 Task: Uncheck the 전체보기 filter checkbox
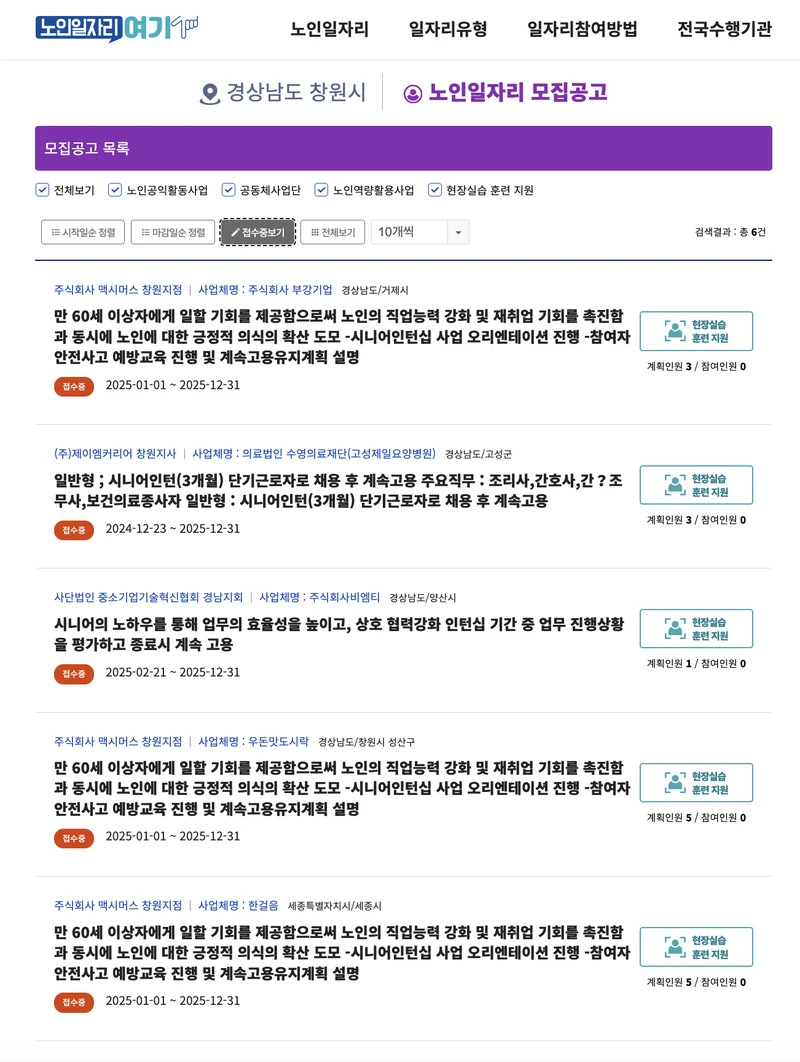(41, 187)
